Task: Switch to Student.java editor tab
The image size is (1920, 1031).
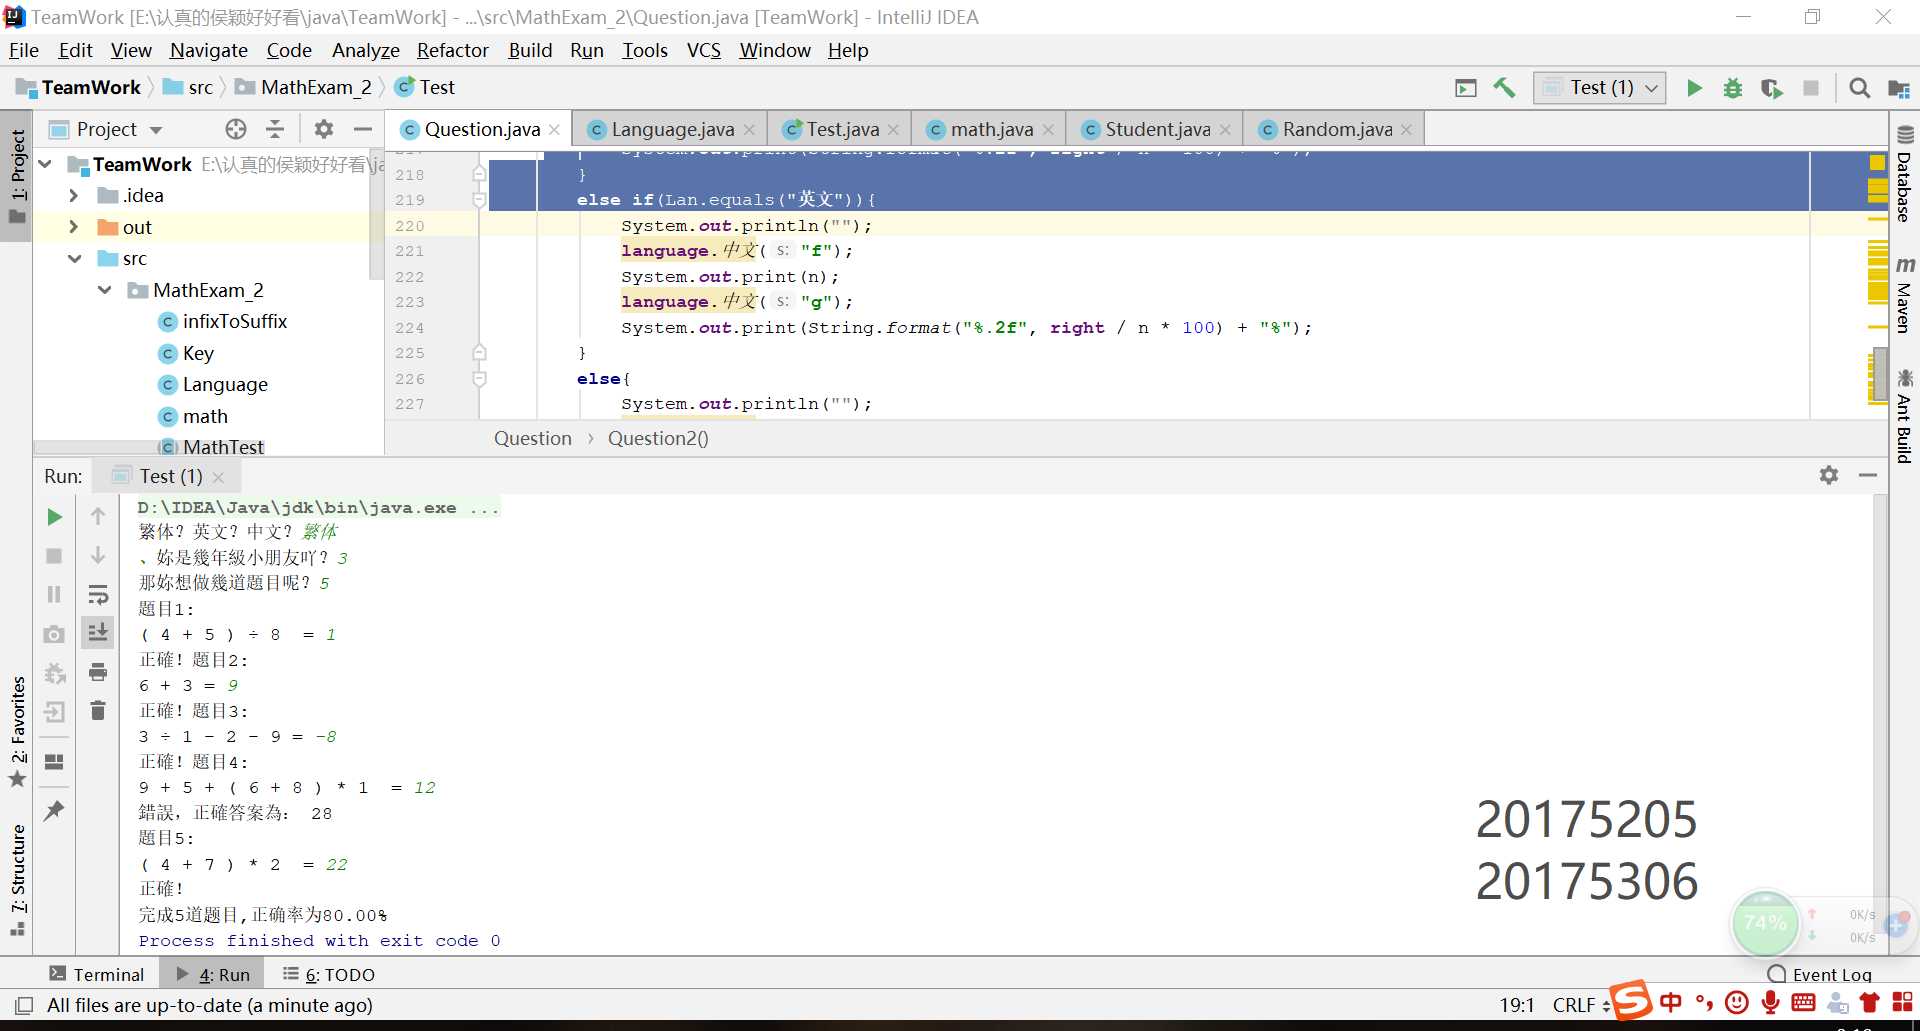Action: [1157, 130]
